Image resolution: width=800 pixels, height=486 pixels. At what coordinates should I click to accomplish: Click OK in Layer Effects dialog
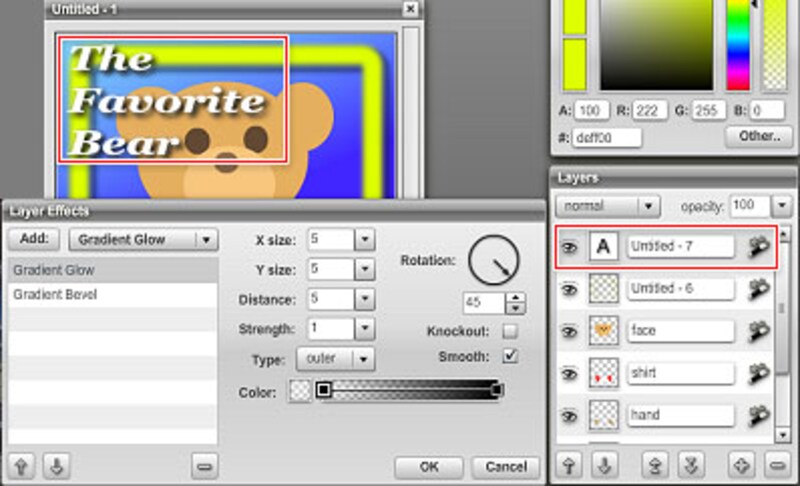427,467
